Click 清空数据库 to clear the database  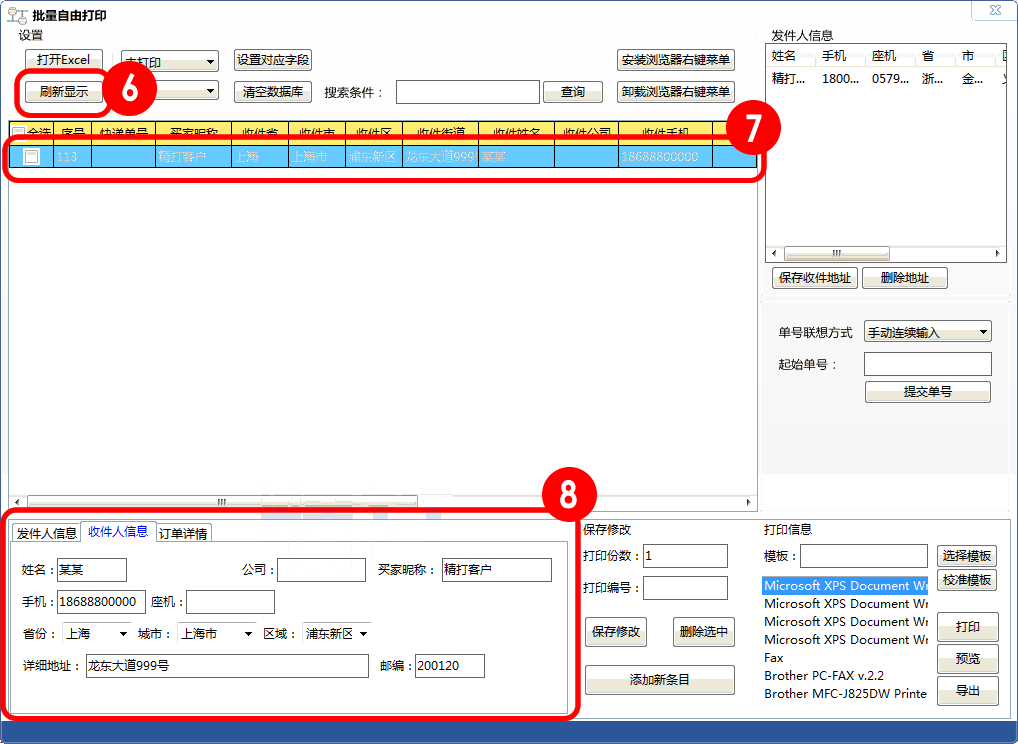272,91
